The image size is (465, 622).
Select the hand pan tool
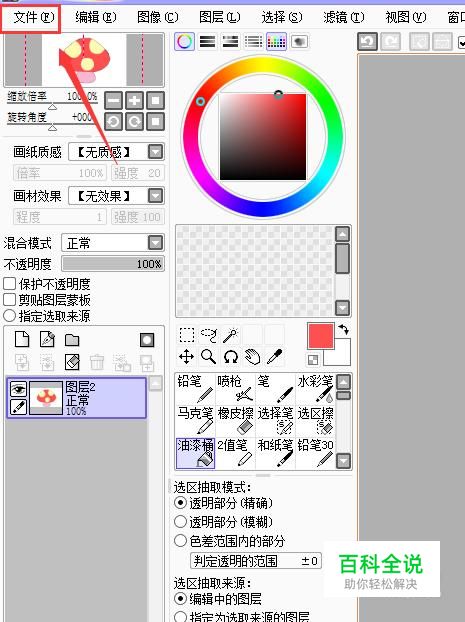click(x=253, y=357)
